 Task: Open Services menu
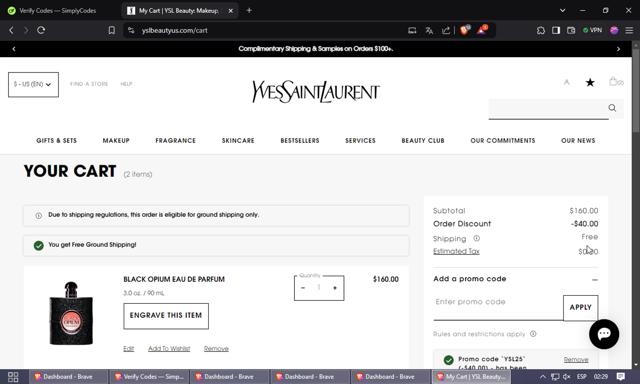pyautogui.click(x=360, y=140)
